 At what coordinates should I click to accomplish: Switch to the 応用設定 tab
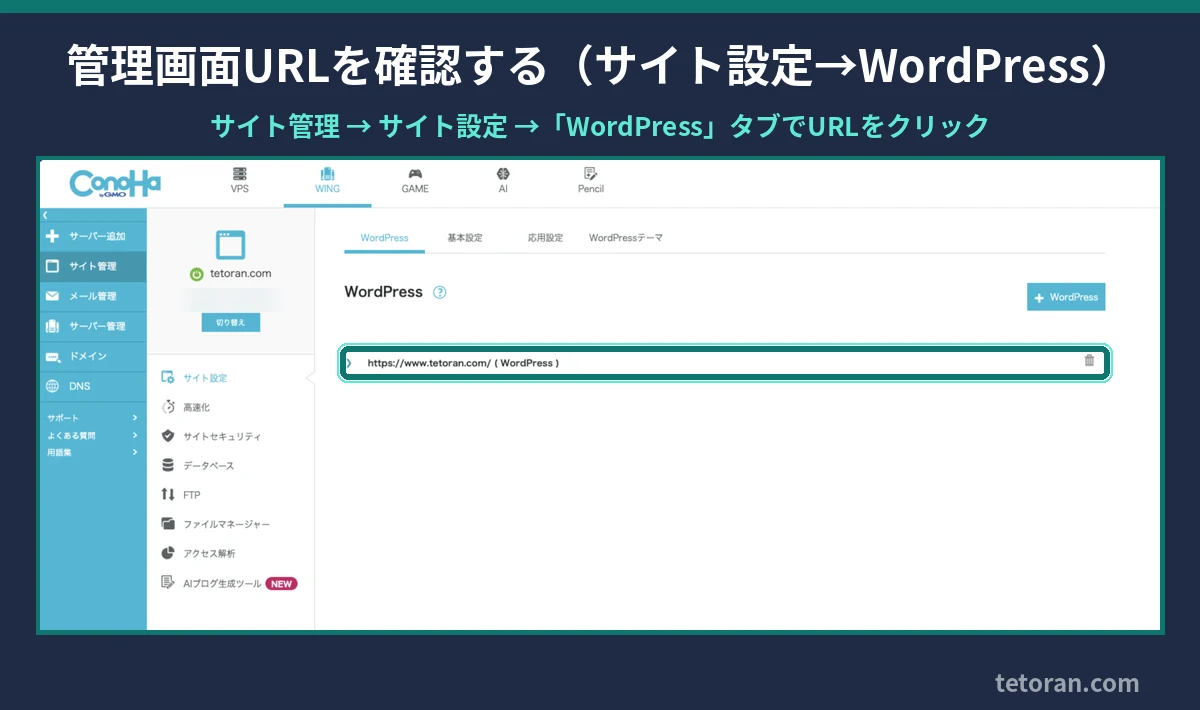click(545, 238)
